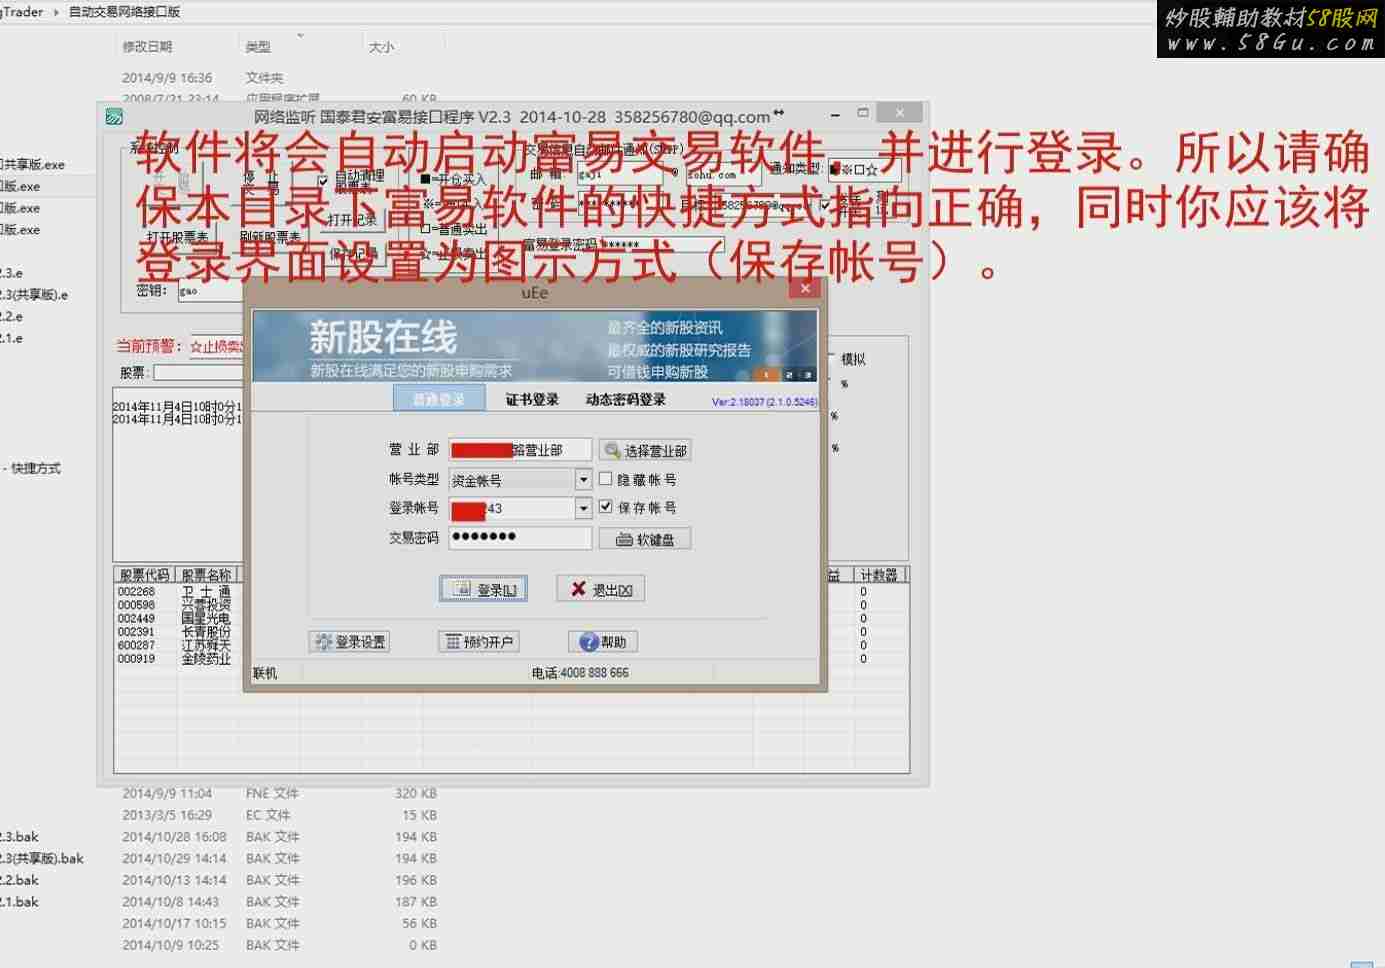Click the 退出(X) exit button
The image size is (1385, 968).
(x=600, y=589)
